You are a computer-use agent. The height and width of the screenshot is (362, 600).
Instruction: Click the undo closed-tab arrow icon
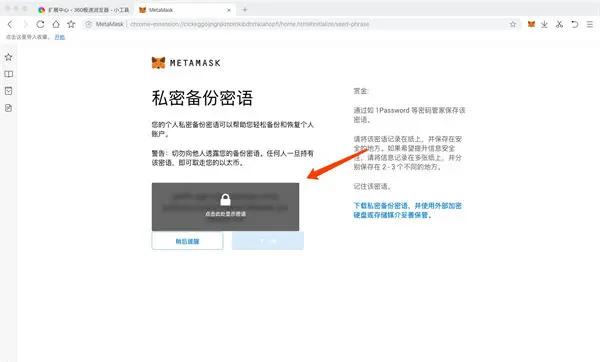pyautogui.click(x=574, y=24)
